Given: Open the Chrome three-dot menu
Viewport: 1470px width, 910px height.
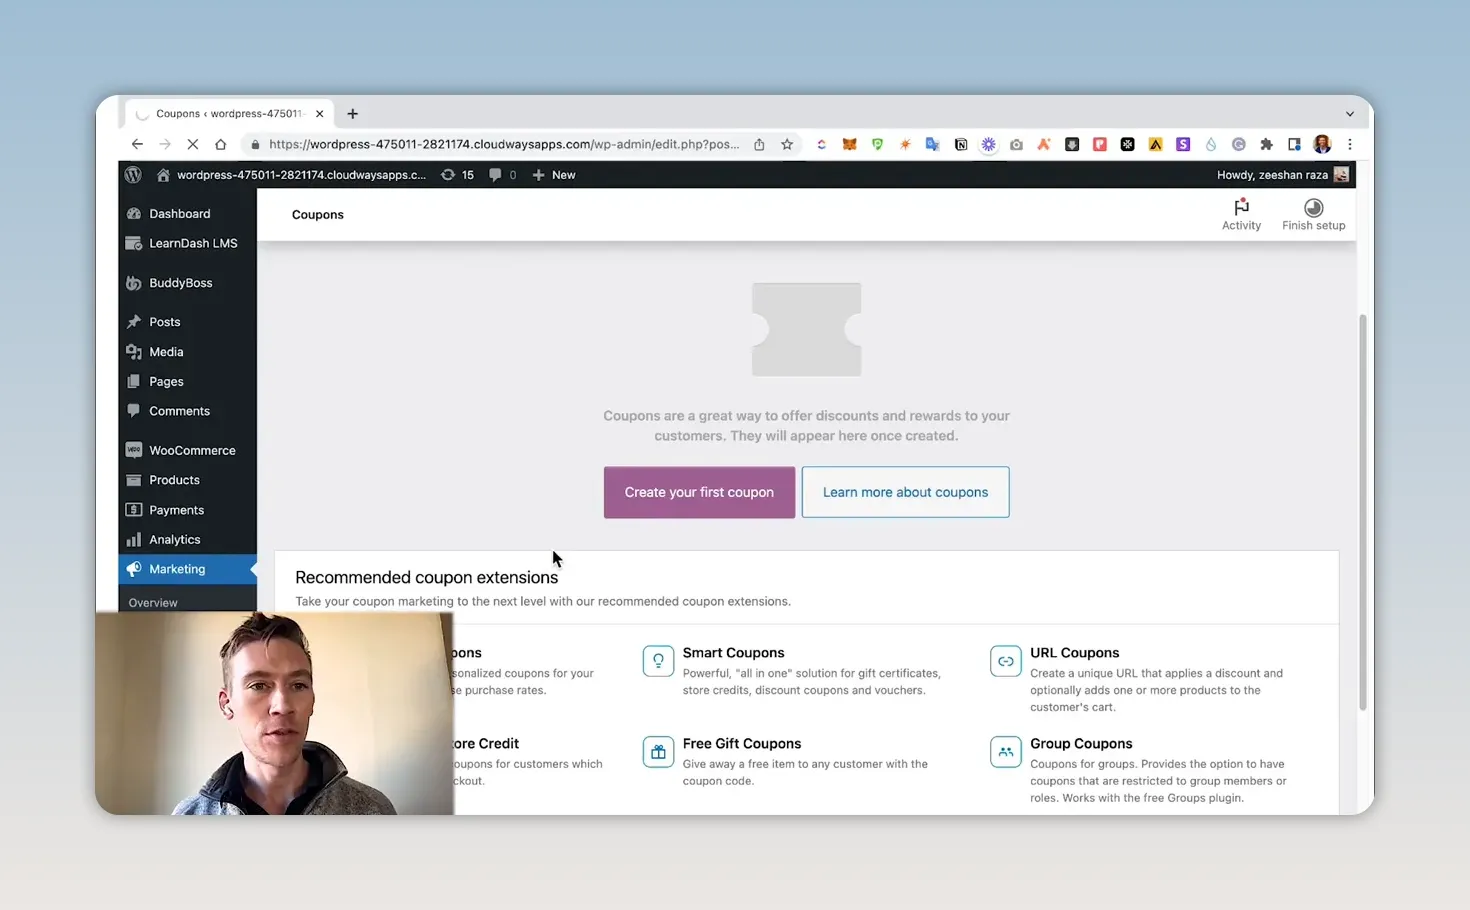Looking at the screenshot, I should (1350, 144).
